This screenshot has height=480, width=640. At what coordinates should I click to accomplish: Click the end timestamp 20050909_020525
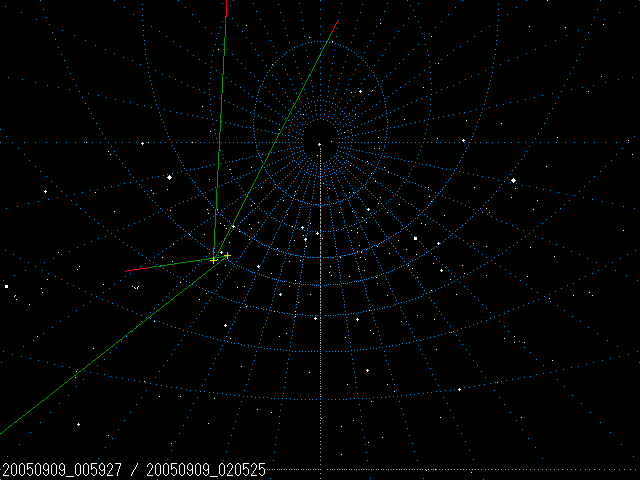pos(206,470)
